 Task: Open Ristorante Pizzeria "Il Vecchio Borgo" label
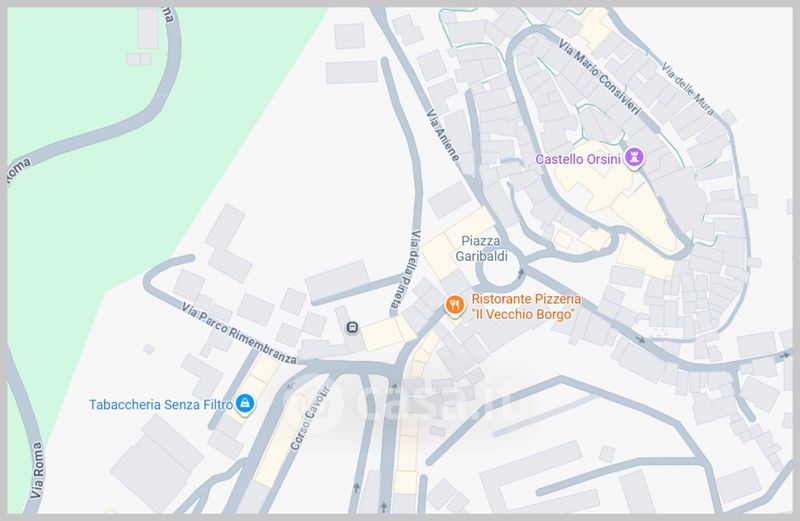pyautogui.click(x=526, y=306)
